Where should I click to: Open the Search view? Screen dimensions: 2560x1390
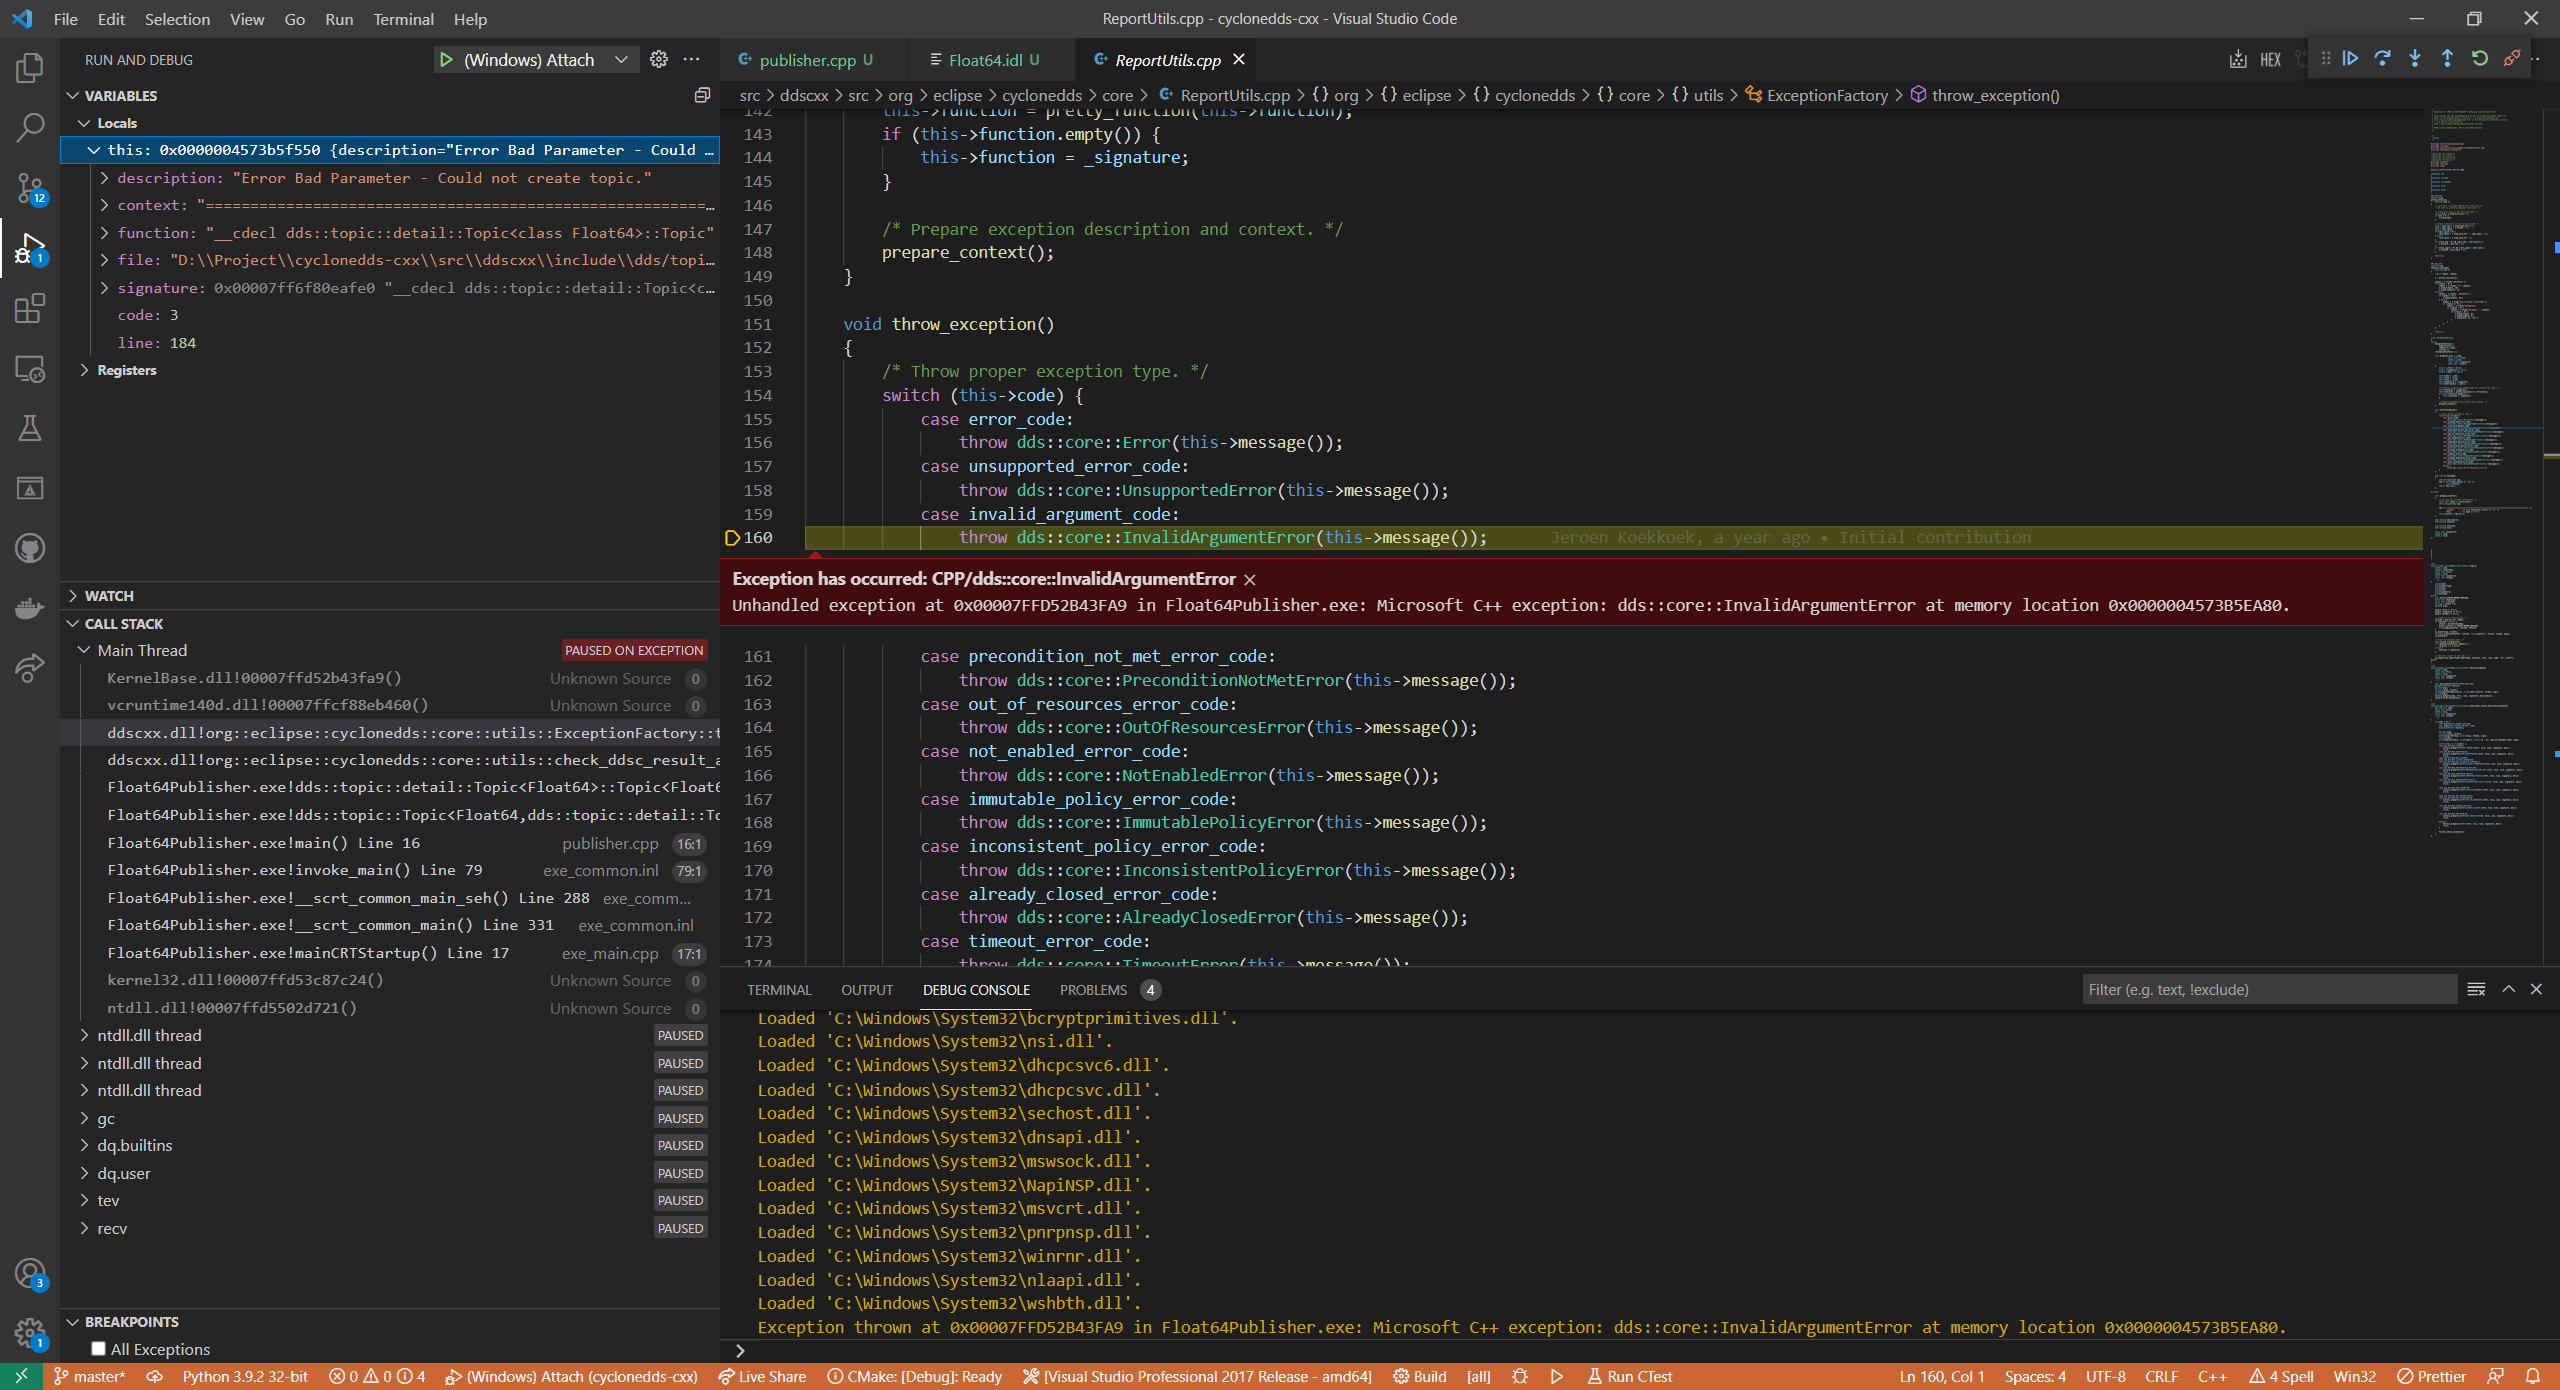29,128
